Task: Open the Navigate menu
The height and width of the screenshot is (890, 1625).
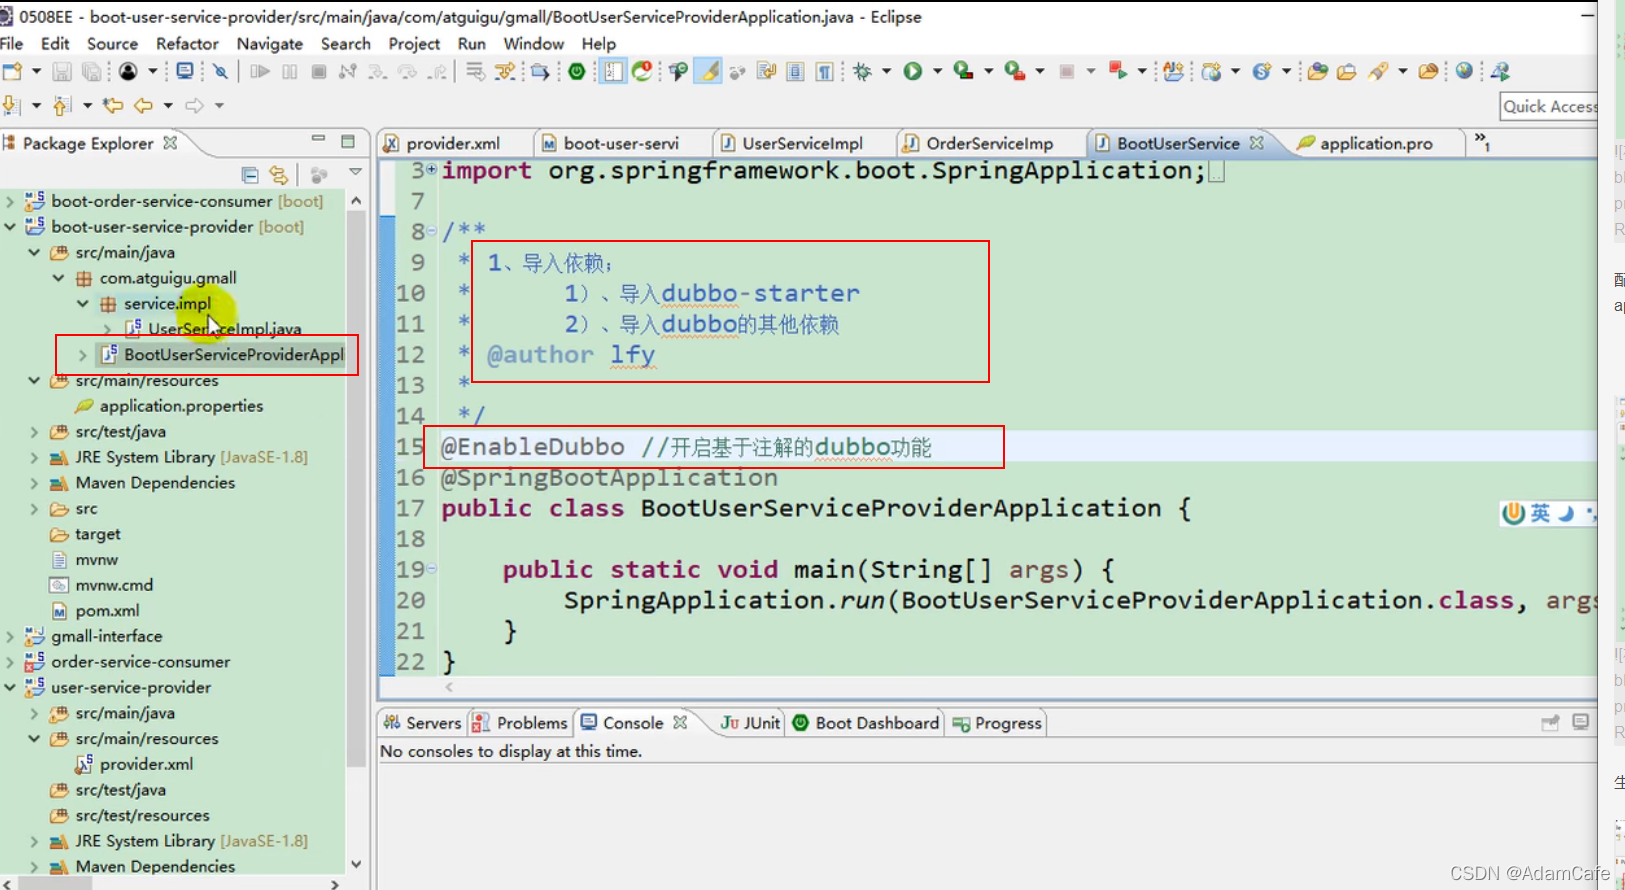Action: coord(269,44)
